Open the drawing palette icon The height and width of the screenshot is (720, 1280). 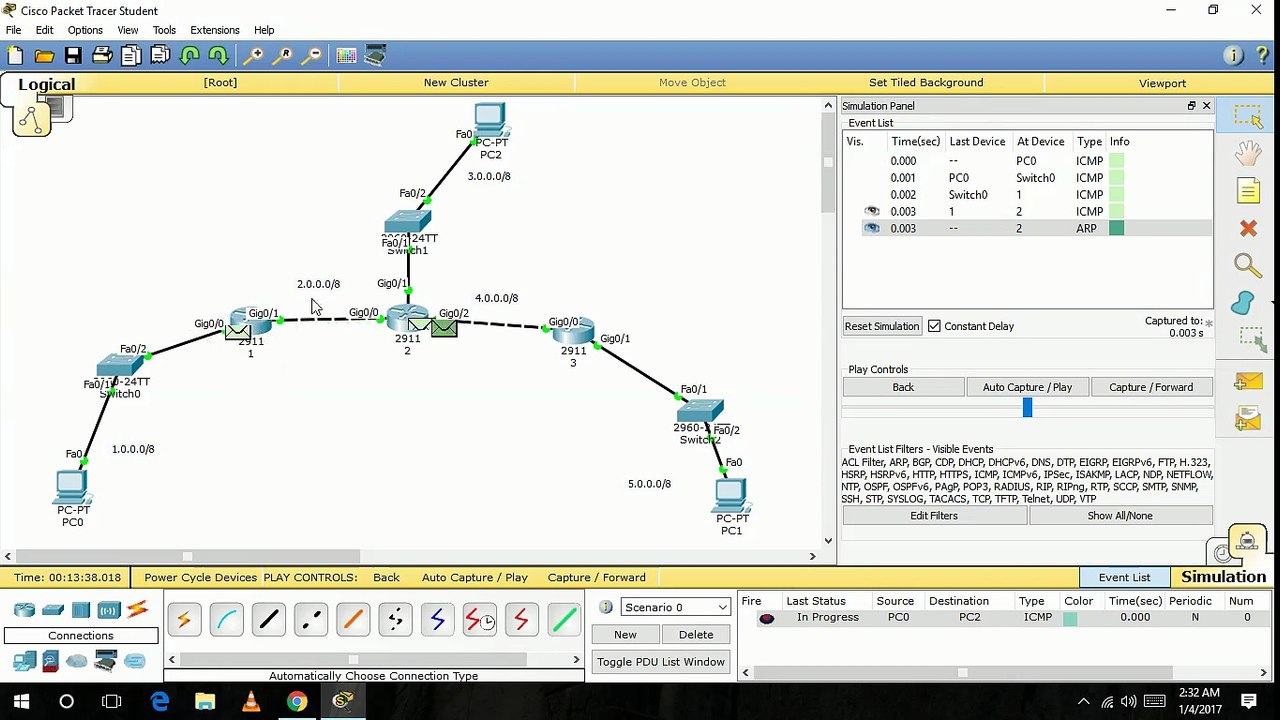[346, 56]
